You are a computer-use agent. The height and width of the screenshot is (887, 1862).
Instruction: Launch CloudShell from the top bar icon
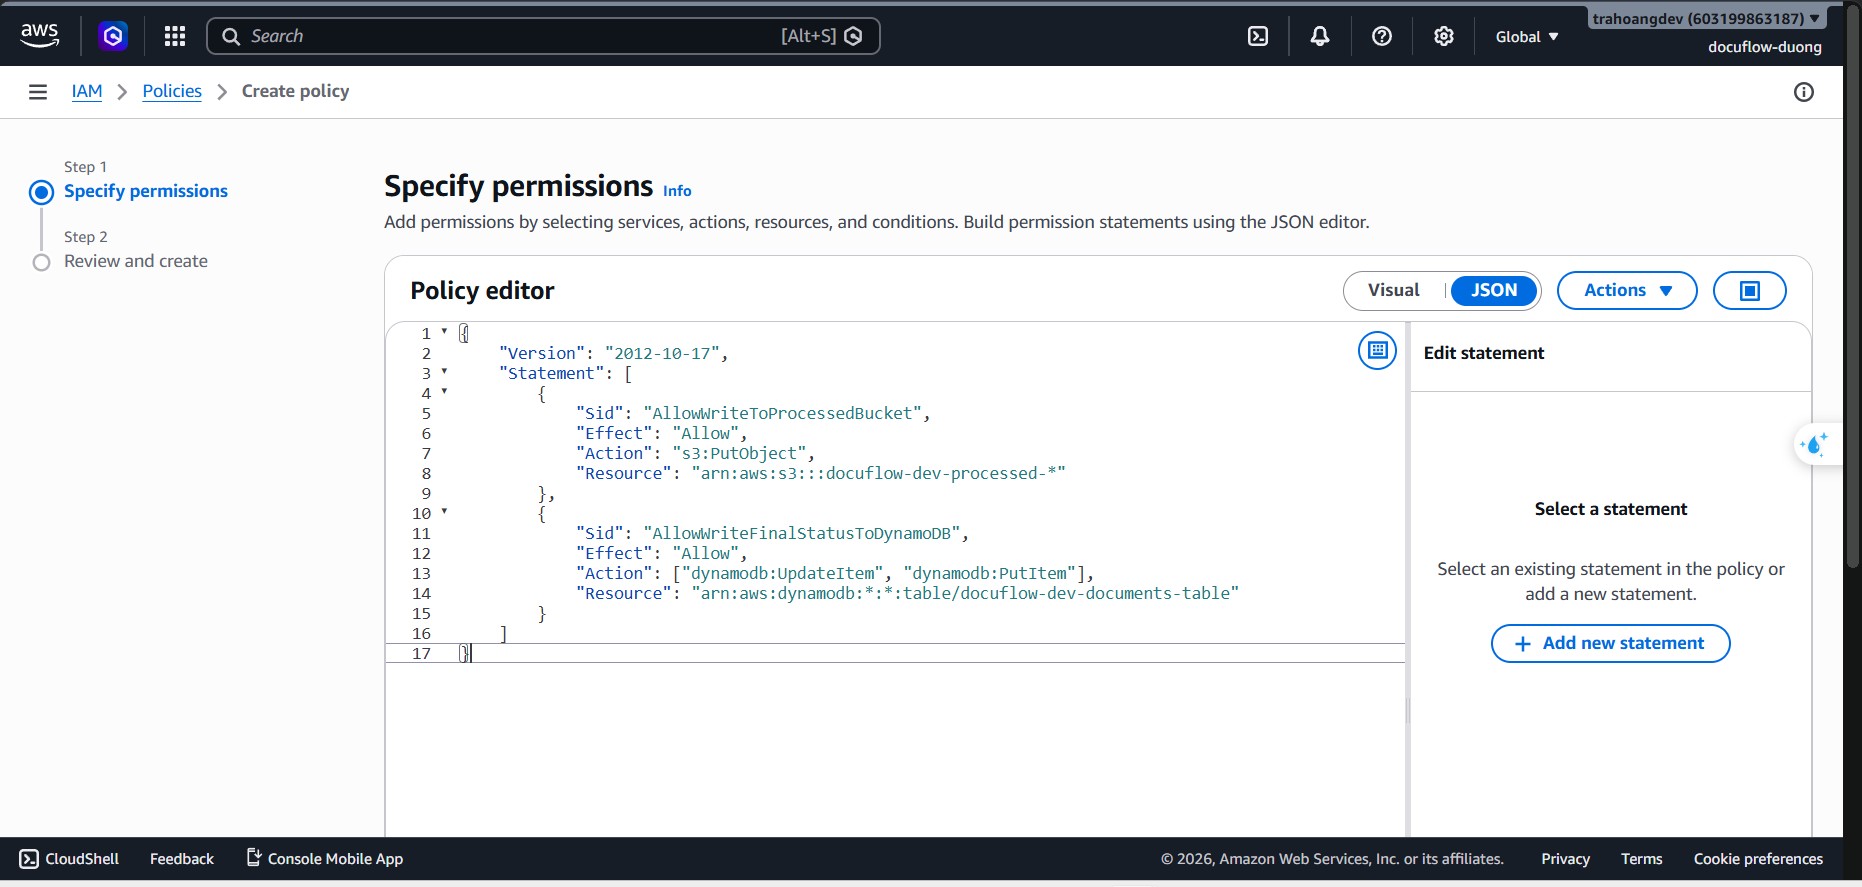(1258, 36)
